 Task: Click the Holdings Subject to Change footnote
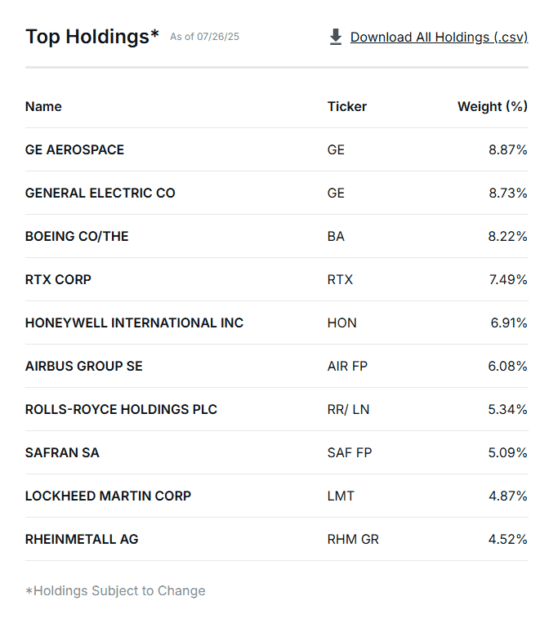coord(115,591)
